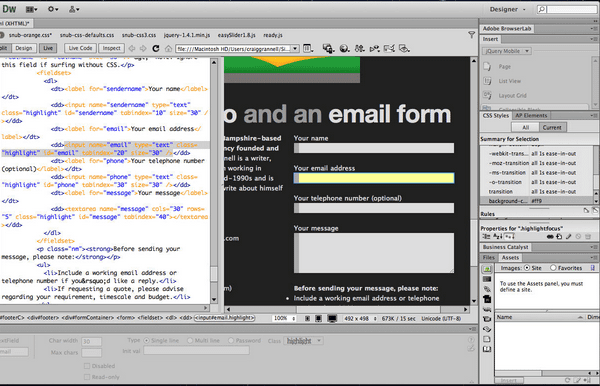Select the Favorites radio button in Assets
Viewport: 600px width, 386px height.
point(553,268)
